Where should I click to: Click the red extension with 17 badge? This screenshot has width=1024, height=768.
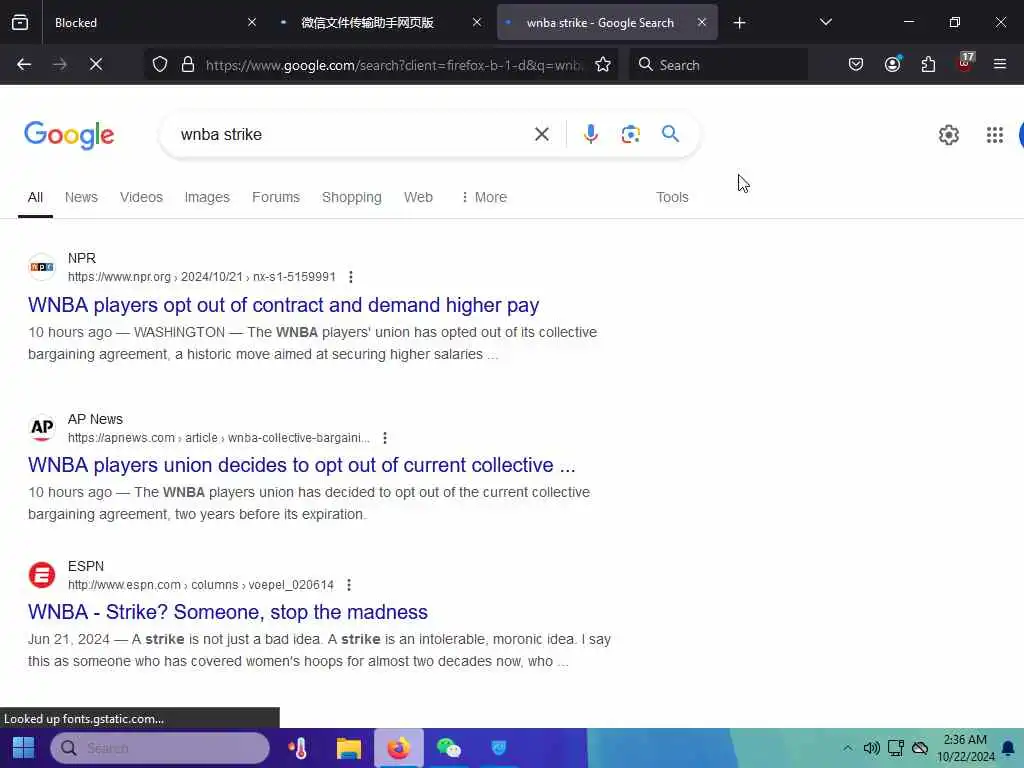pos(965,63)
